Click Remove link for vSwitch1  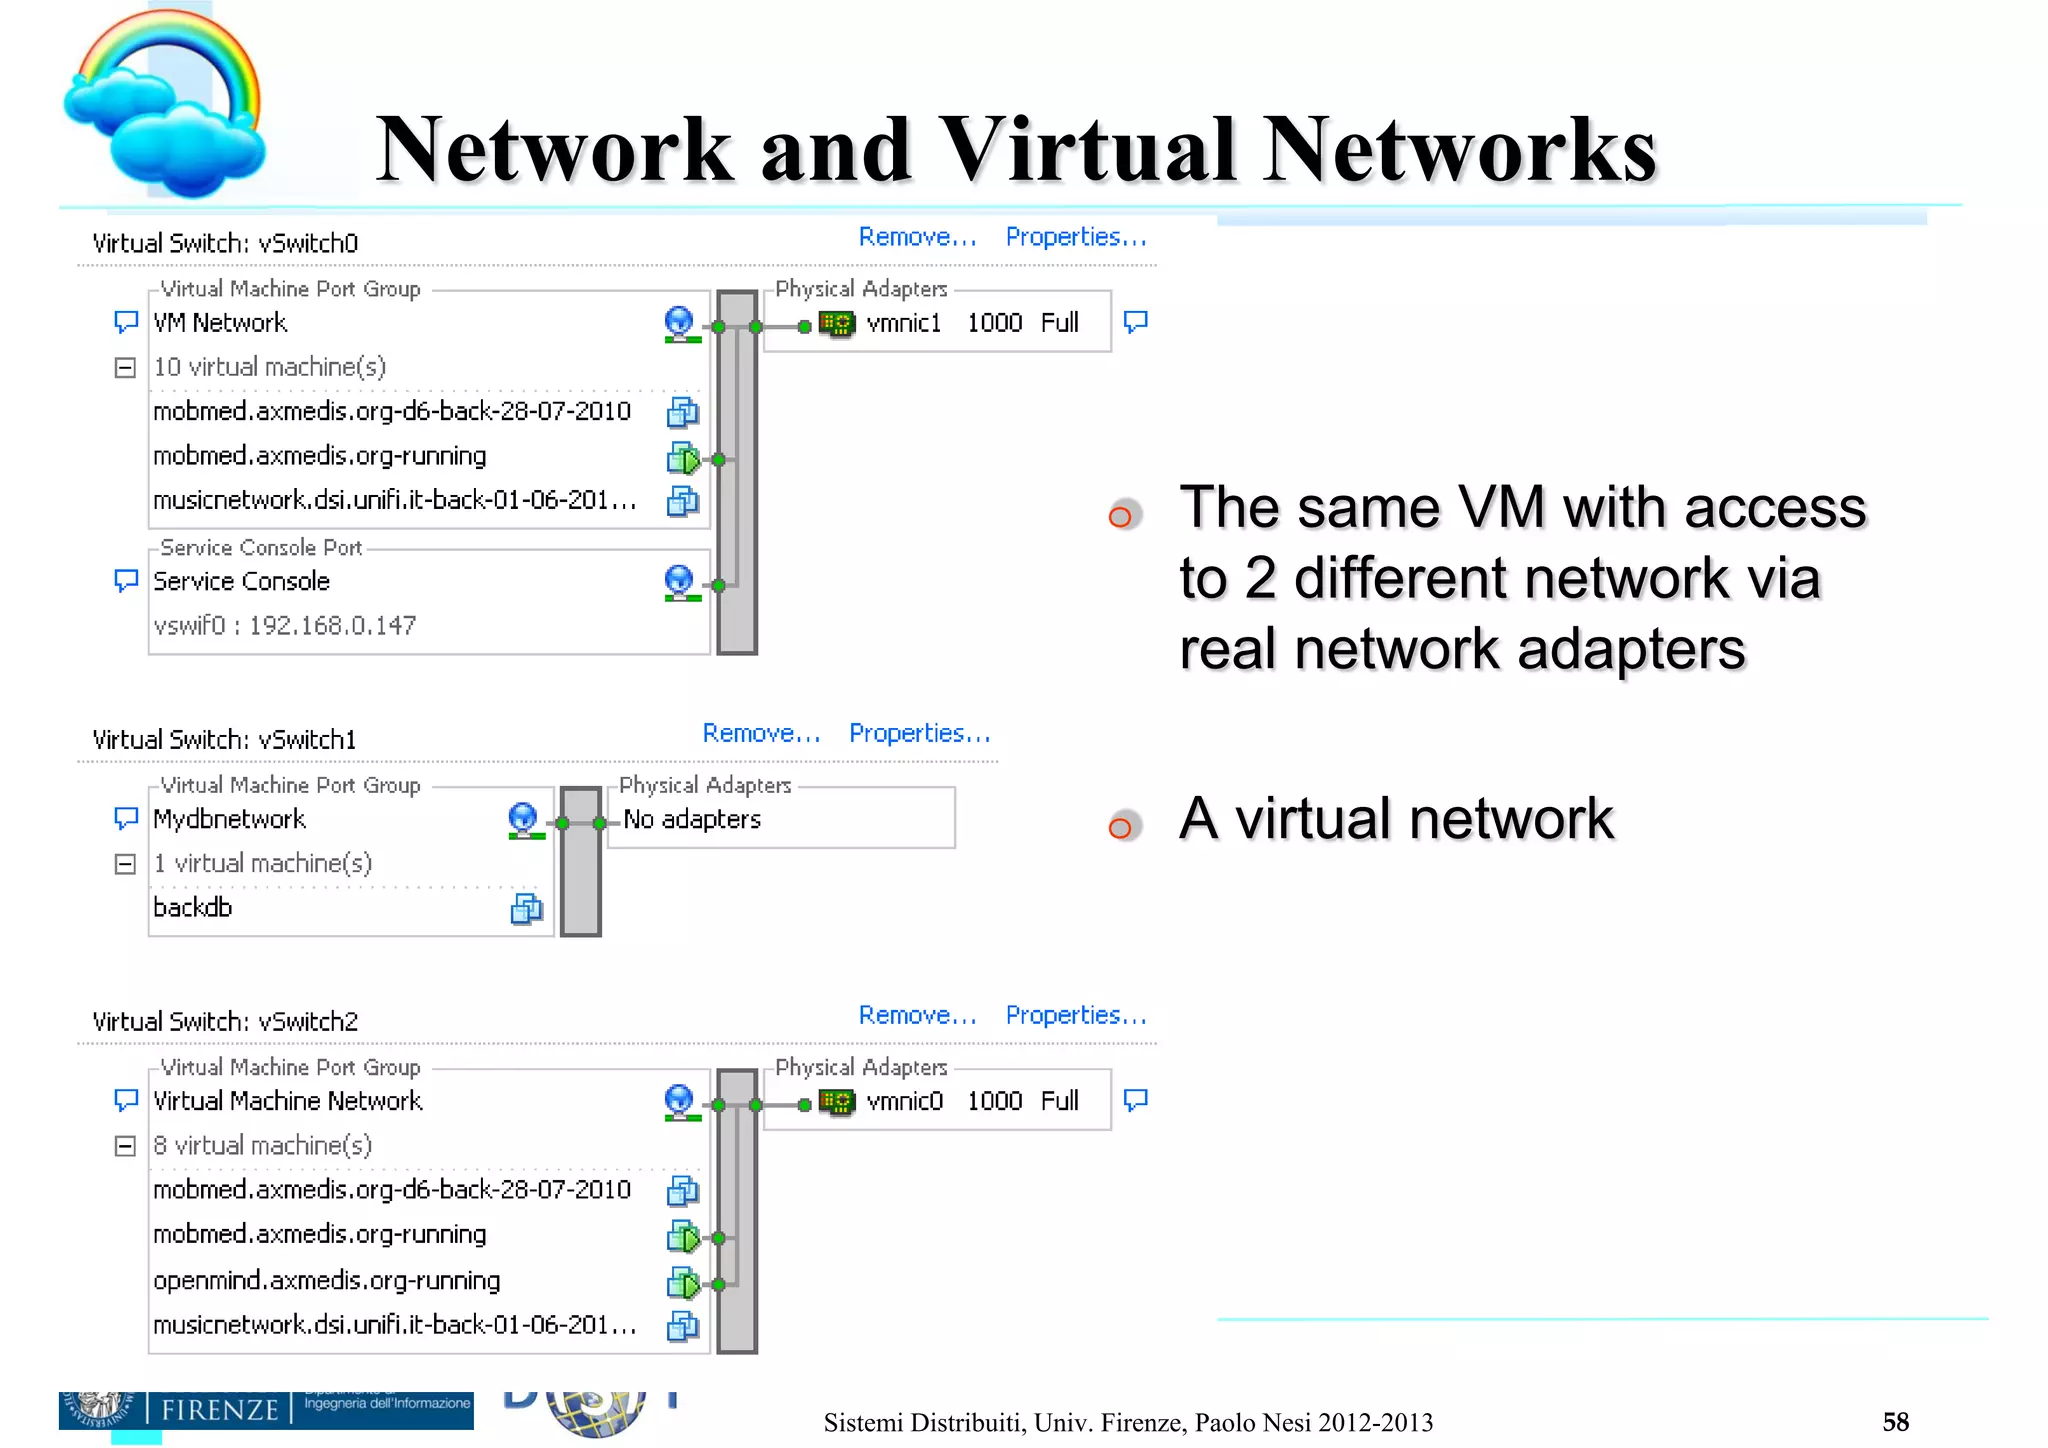(761, 733)
